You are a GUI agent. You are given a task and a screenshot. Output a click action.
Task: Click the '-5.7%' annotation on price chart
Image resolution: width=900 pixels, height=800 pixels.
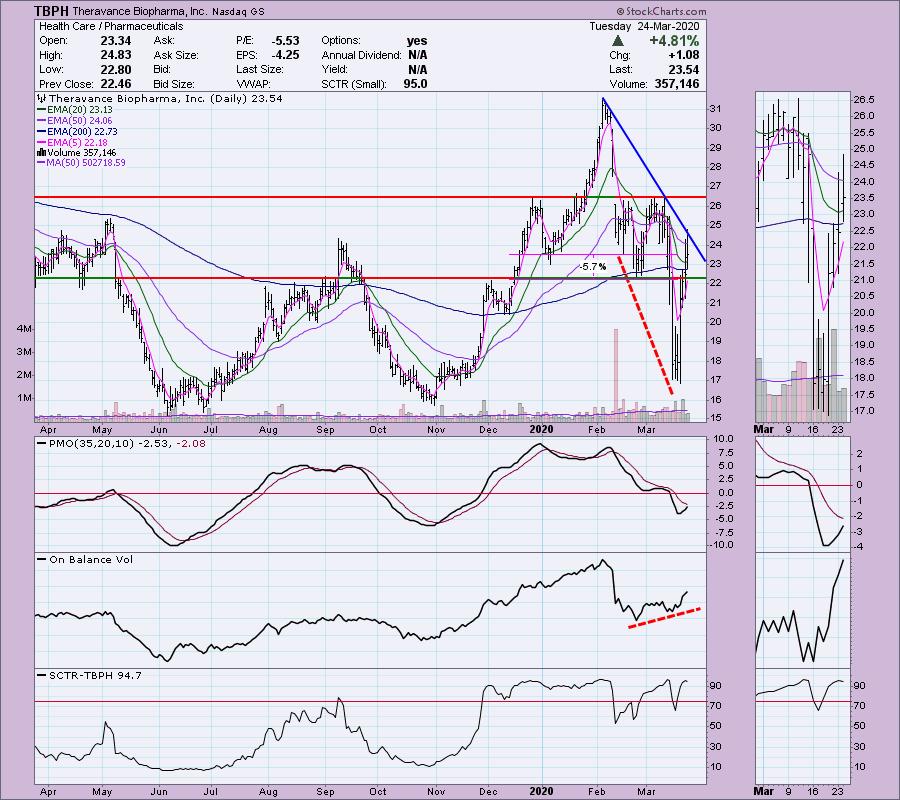pyautogui.click(x=592, y=267)
